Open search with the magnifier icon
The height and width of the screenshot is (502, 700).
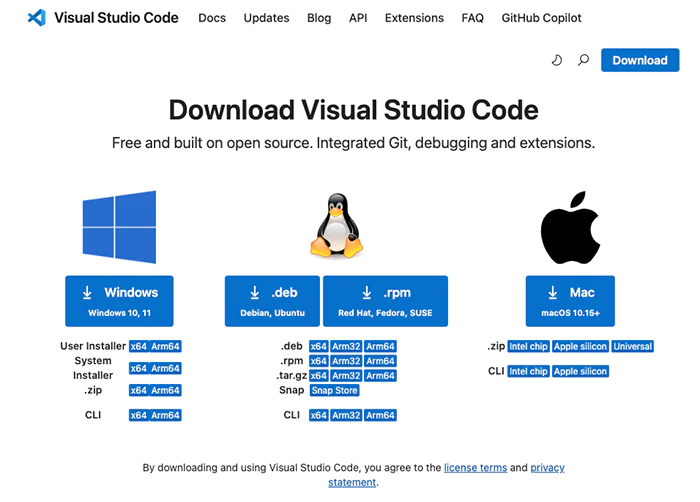pyautogui.click(x=583, y=60)
